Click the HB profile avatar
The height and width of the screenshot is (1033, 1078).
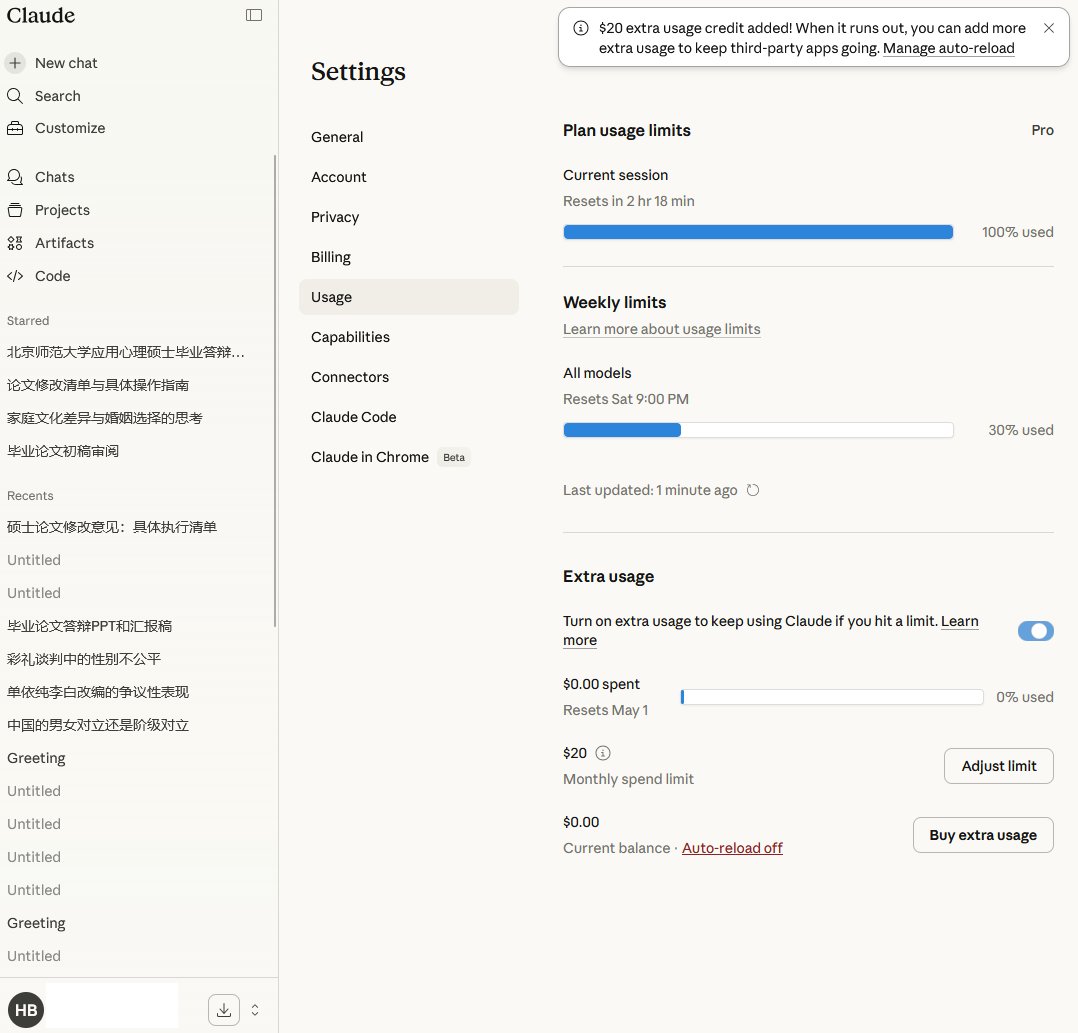26,1010
